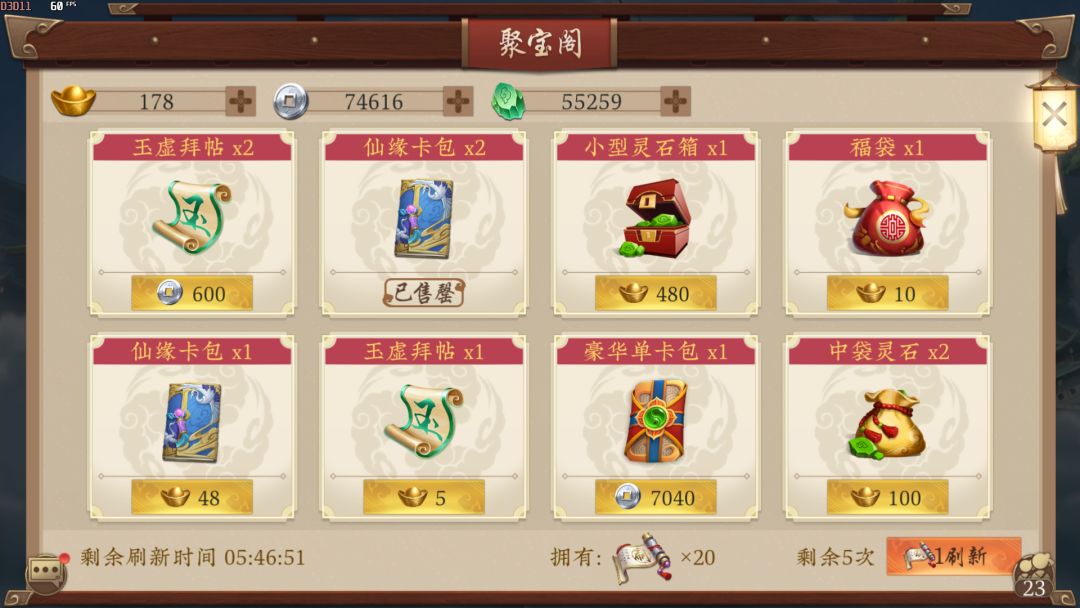Select the 豪华单卡包 card pack icon

pyautogui.click(x=656, y=420)
